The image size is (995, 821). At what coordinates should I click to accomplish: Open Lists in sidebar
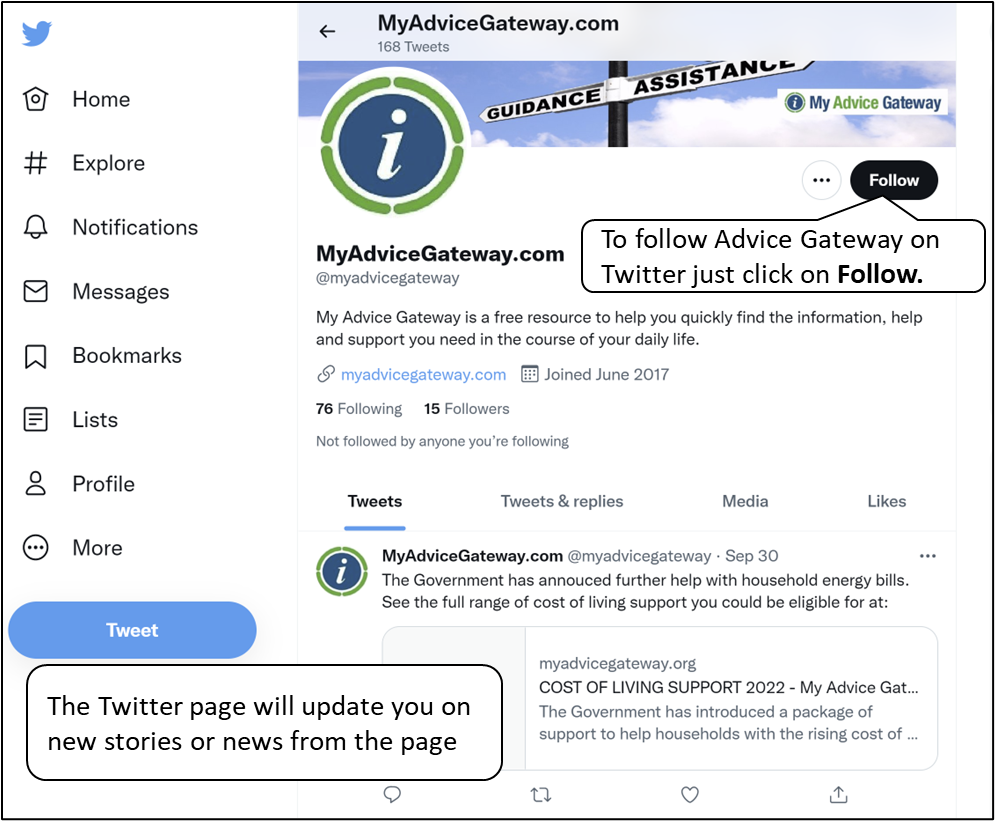point(70,419)
